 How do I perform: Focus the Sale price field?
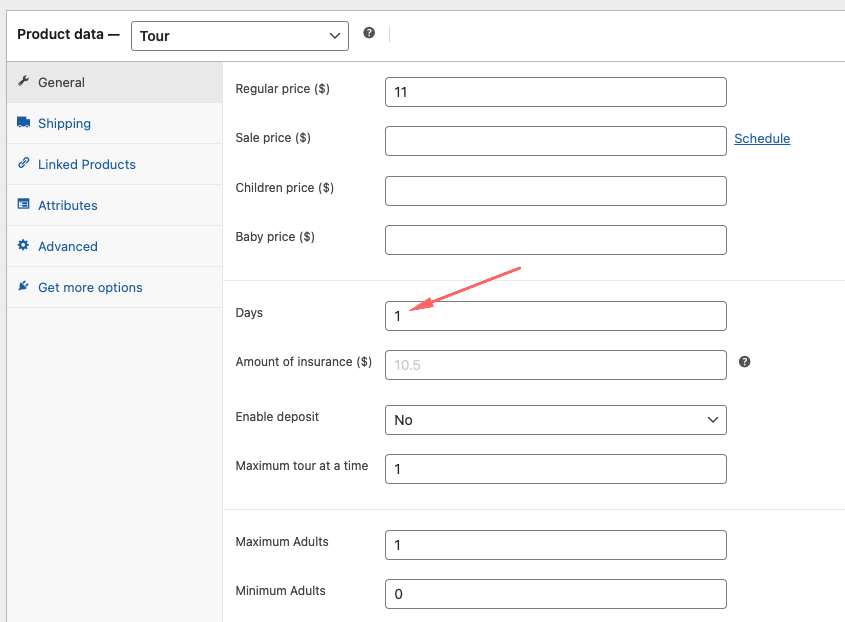coord(556,141)
